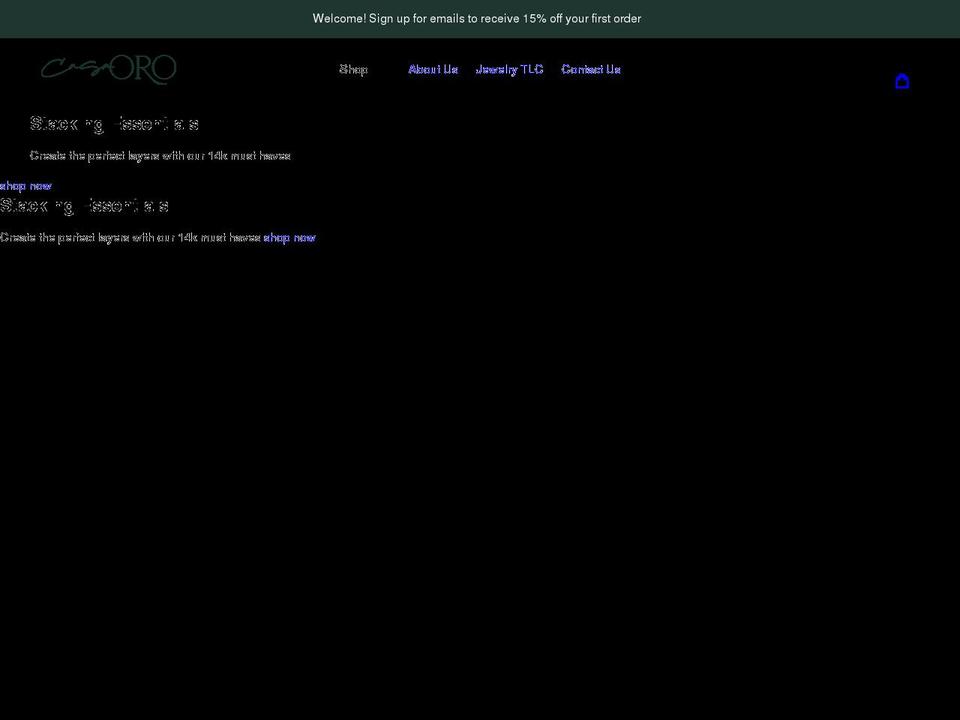960x720 pixels.
Task: Follow the second shop now link
Action: (x=289, y=237)
